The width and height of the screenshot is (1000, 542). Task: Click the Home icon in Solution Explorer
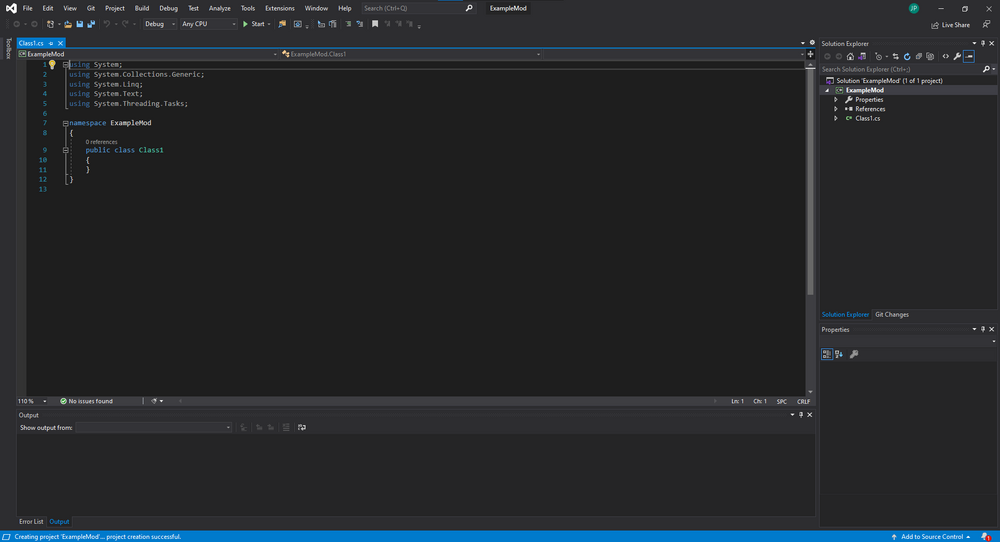(x=850, y=57)
